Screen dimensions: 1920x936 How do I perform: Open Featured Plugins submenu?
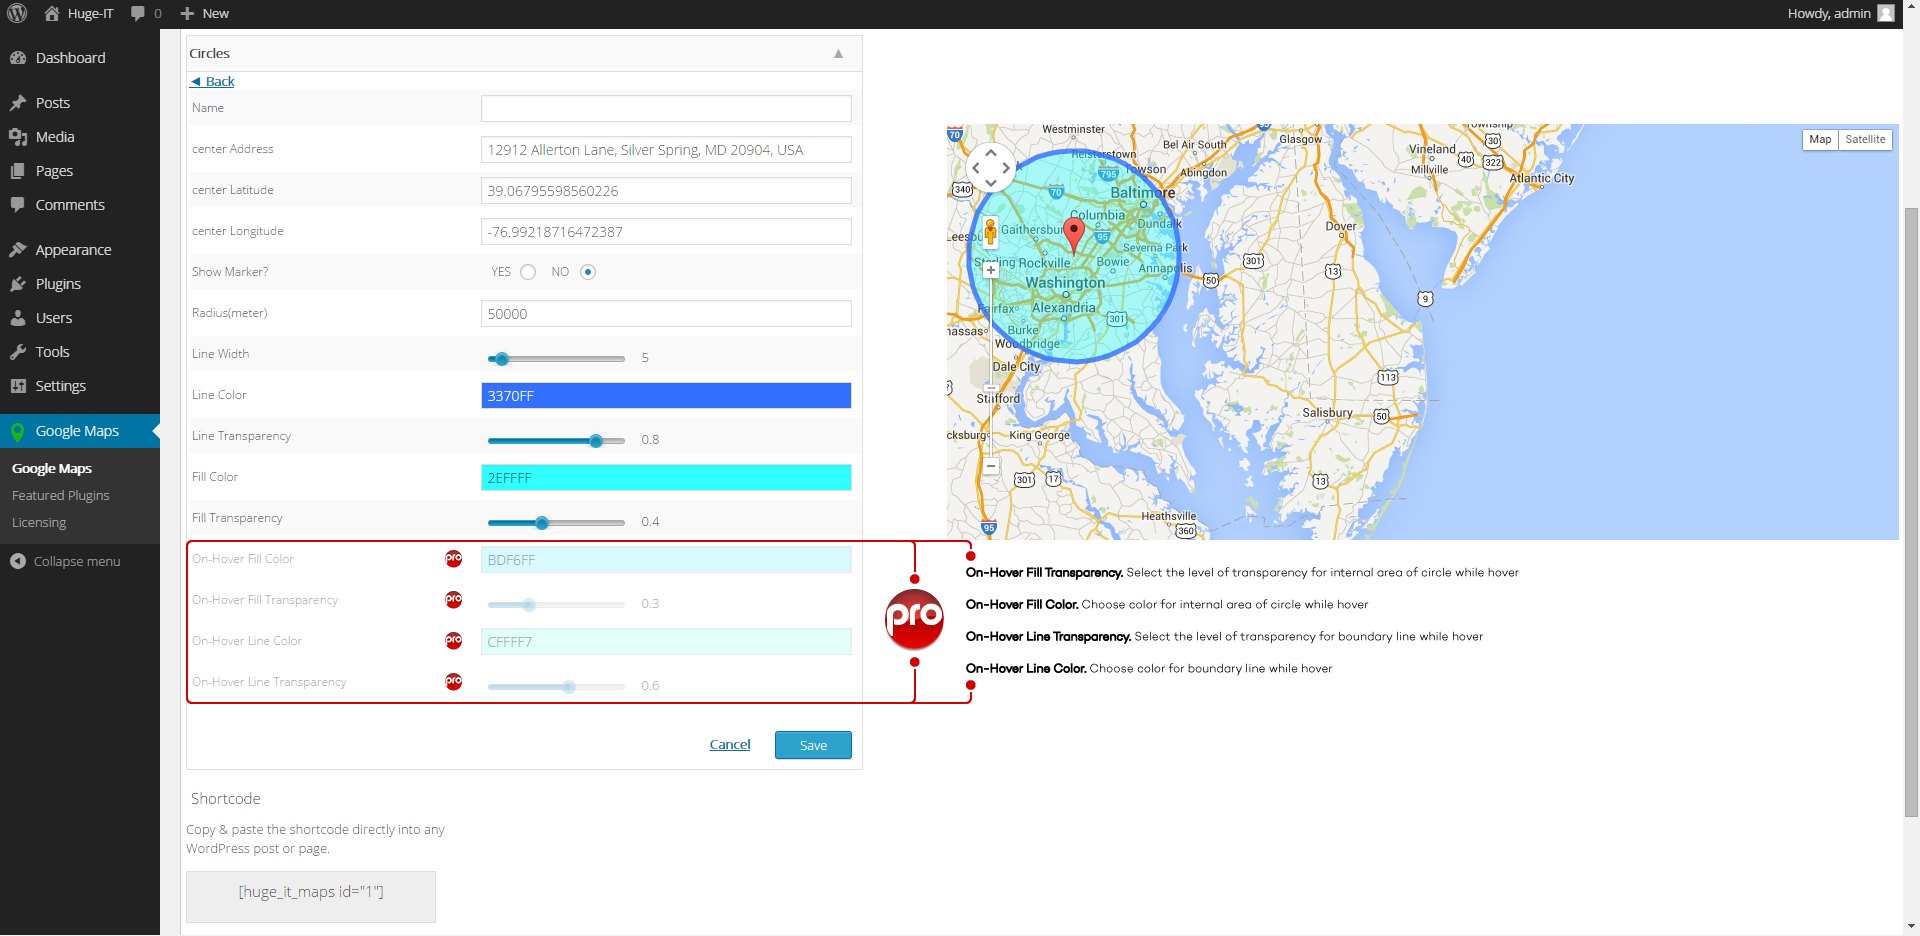point(61,496)
